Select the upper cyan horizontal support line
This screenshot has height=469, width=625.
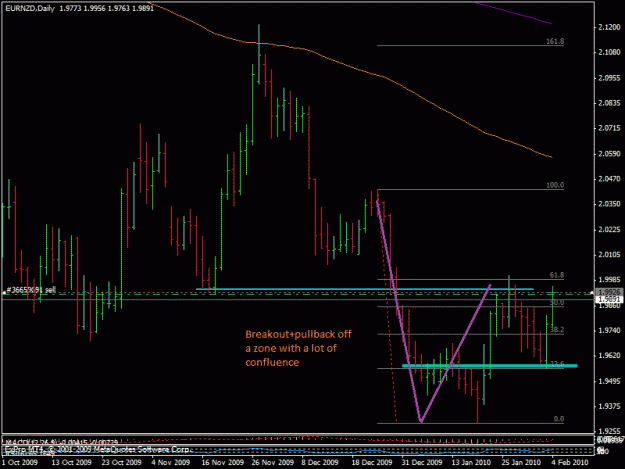365,289
